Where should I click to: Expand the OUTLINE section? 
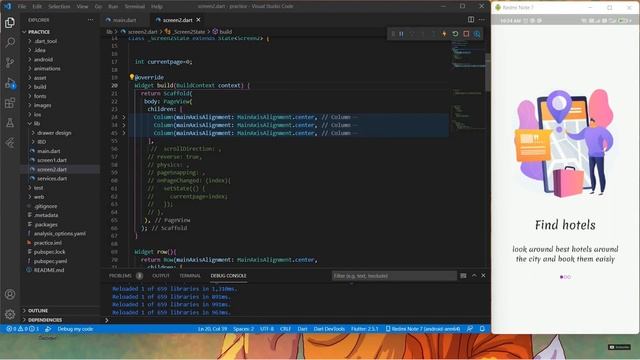pos(38,311)
